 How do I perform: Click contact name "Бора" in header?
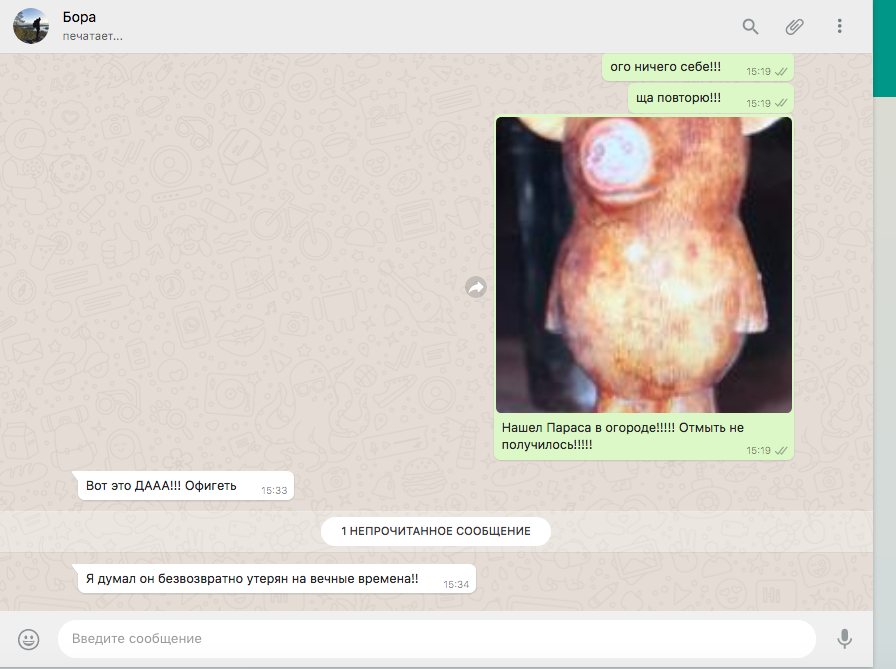tap(79, 17)
